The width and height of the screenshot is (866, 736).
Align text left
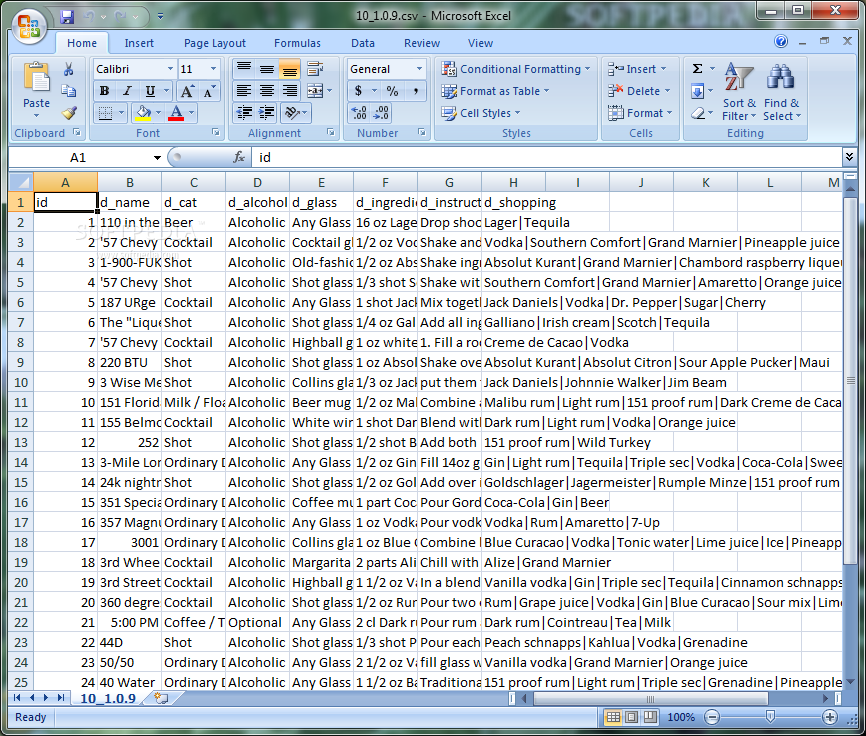tap(244, 91)
